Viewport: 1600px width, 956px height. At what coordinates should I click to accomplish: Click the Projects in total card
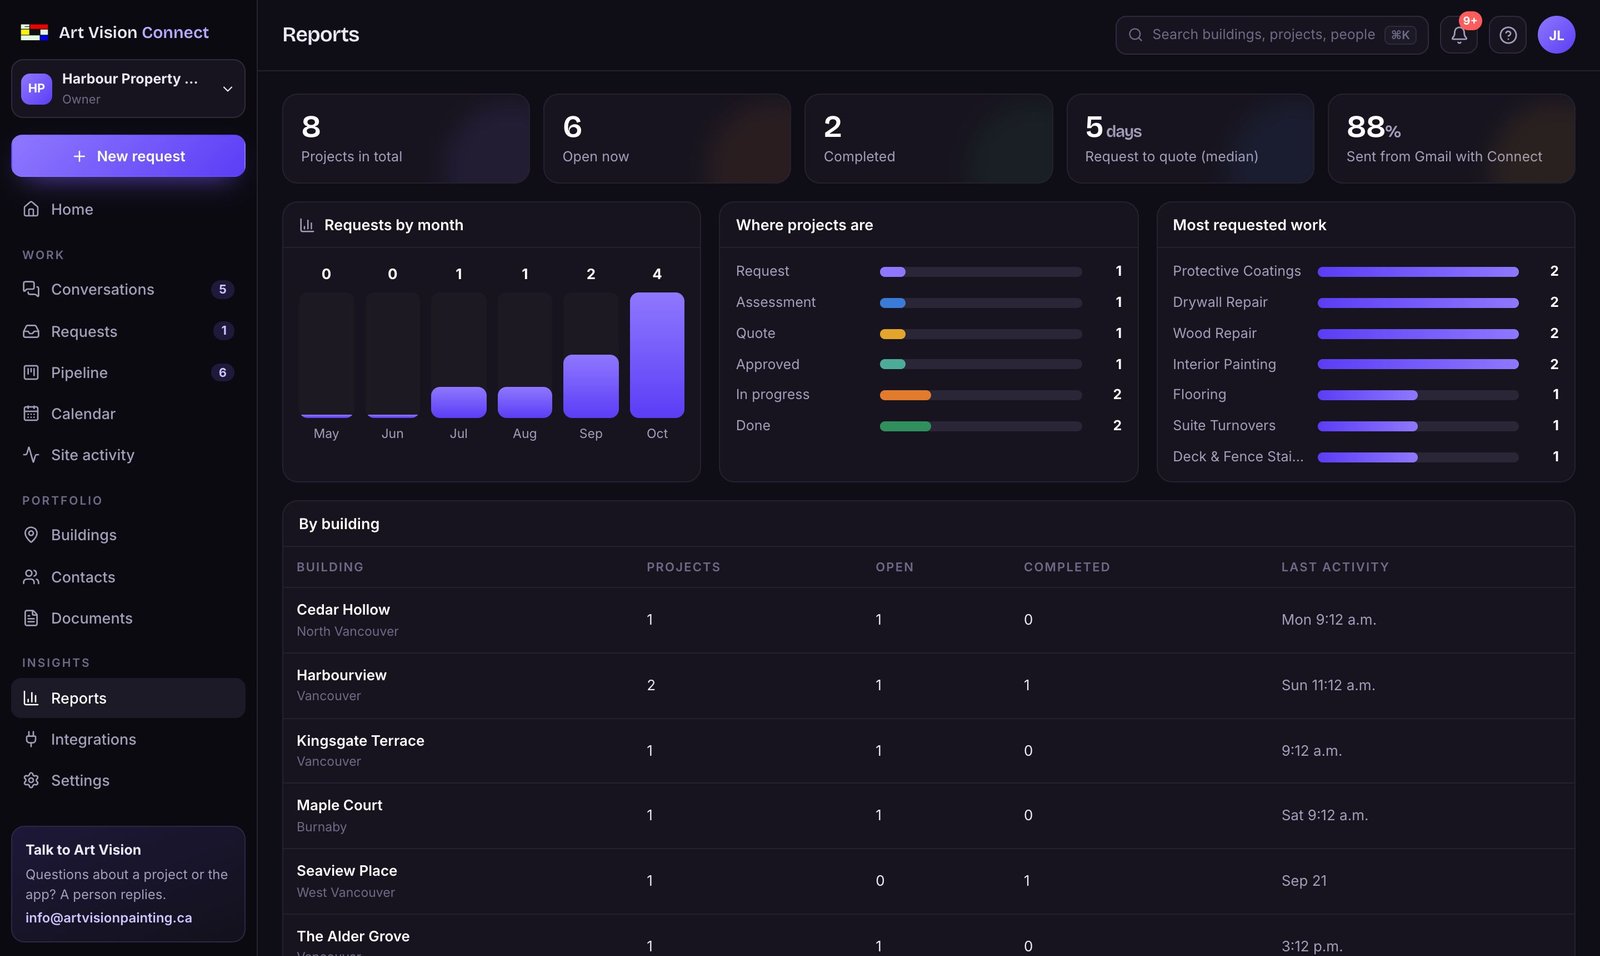[406, 139]
